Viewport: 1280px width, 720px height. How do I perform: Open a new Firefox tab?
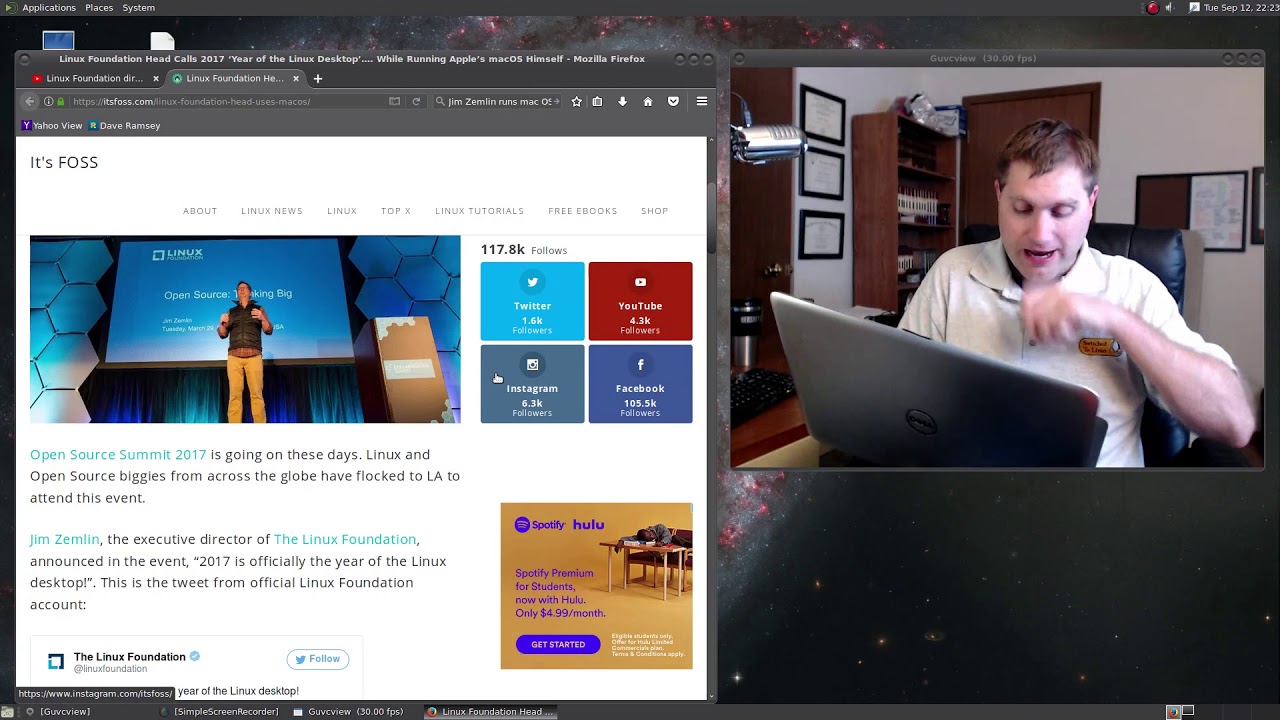318,78
